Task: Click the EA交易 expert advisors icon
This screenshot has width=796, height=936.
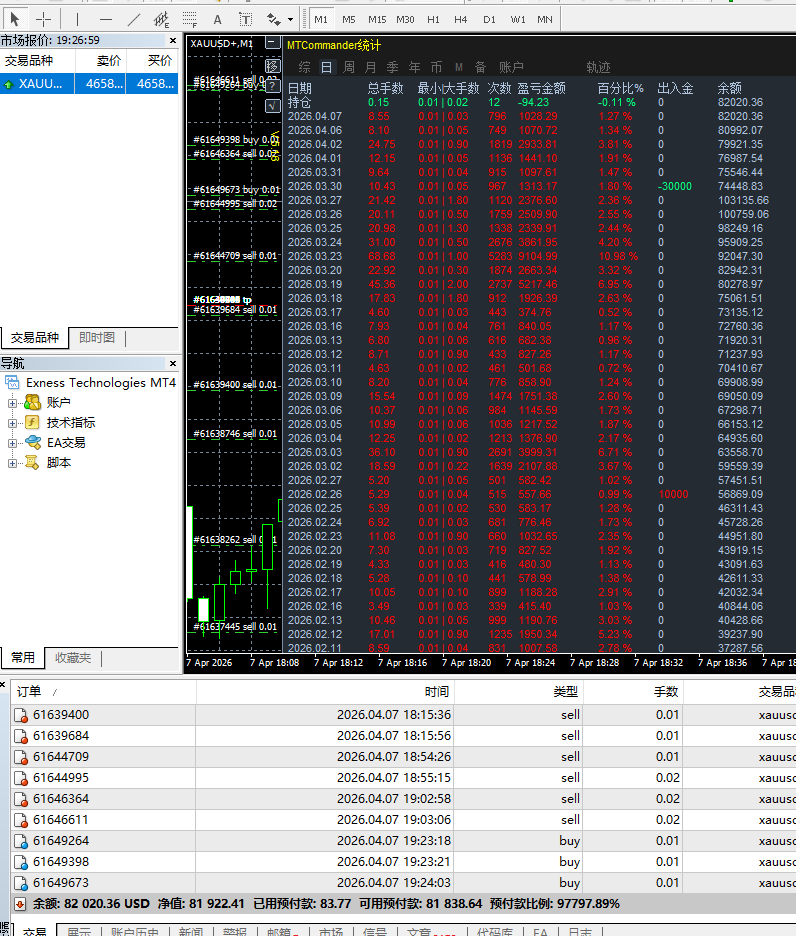Action: tap(32, 442)
